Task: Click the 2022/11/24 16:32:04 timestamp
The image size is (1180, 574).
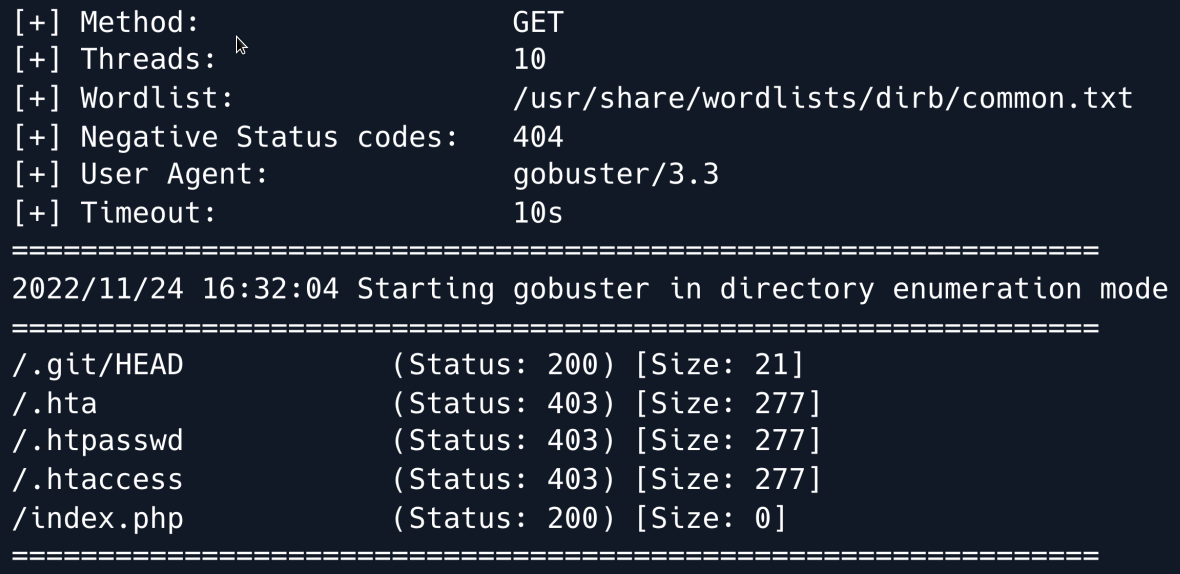Action: [175, 289]
